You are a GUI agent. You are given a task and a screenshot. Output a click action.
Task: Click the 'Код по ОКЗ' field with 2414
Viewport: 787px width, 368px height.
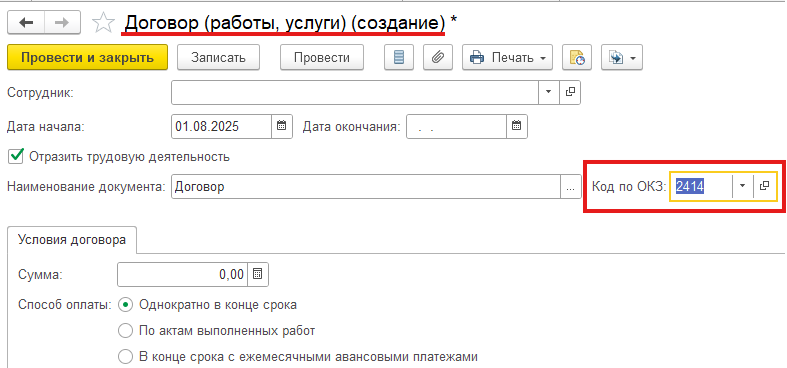(701, 186)
